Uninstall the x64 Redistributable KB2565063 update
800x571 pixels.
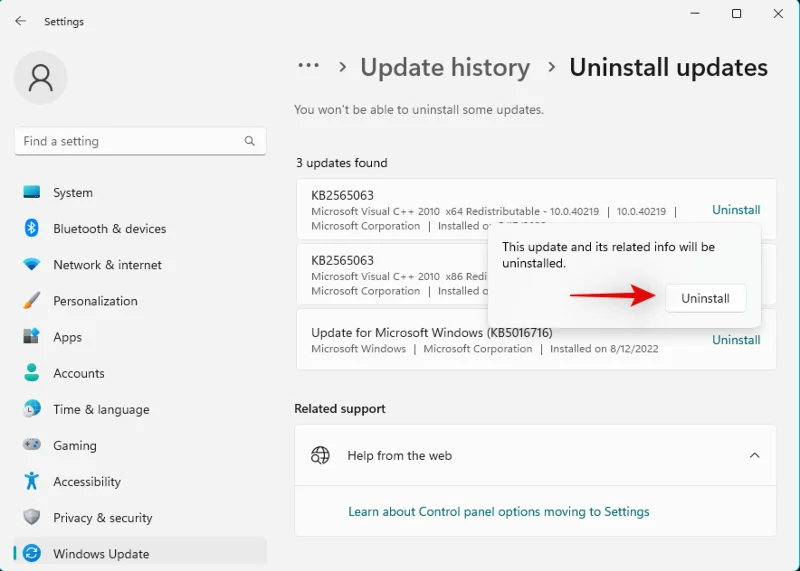736,210
